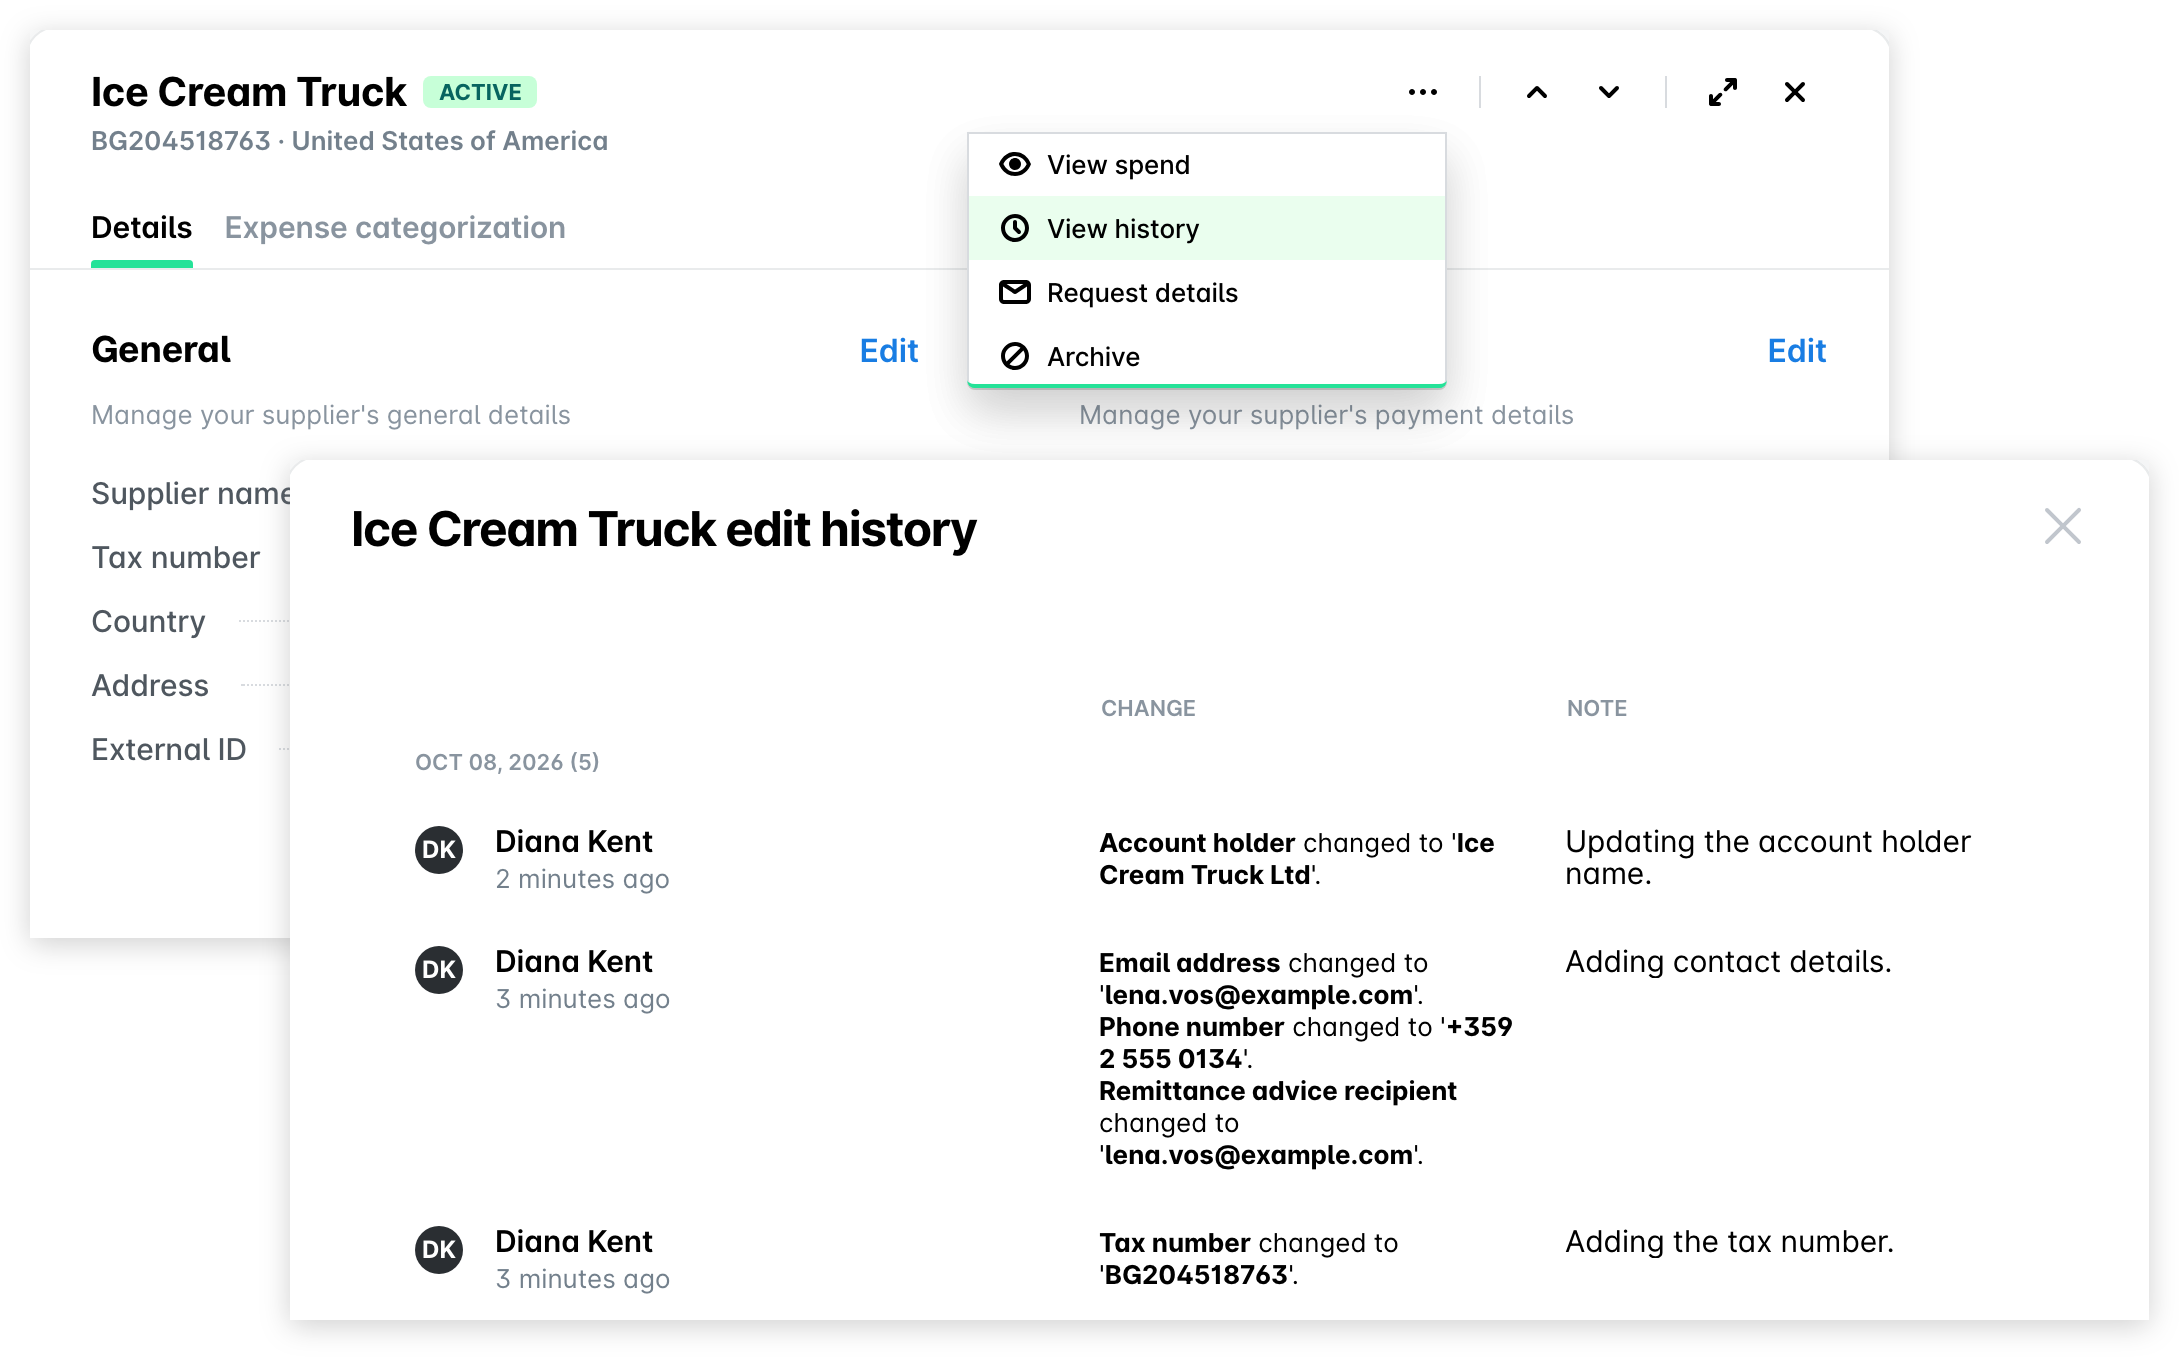Click note 'Adding contact details.'
The image size is (2179, 1362).
1728,962
